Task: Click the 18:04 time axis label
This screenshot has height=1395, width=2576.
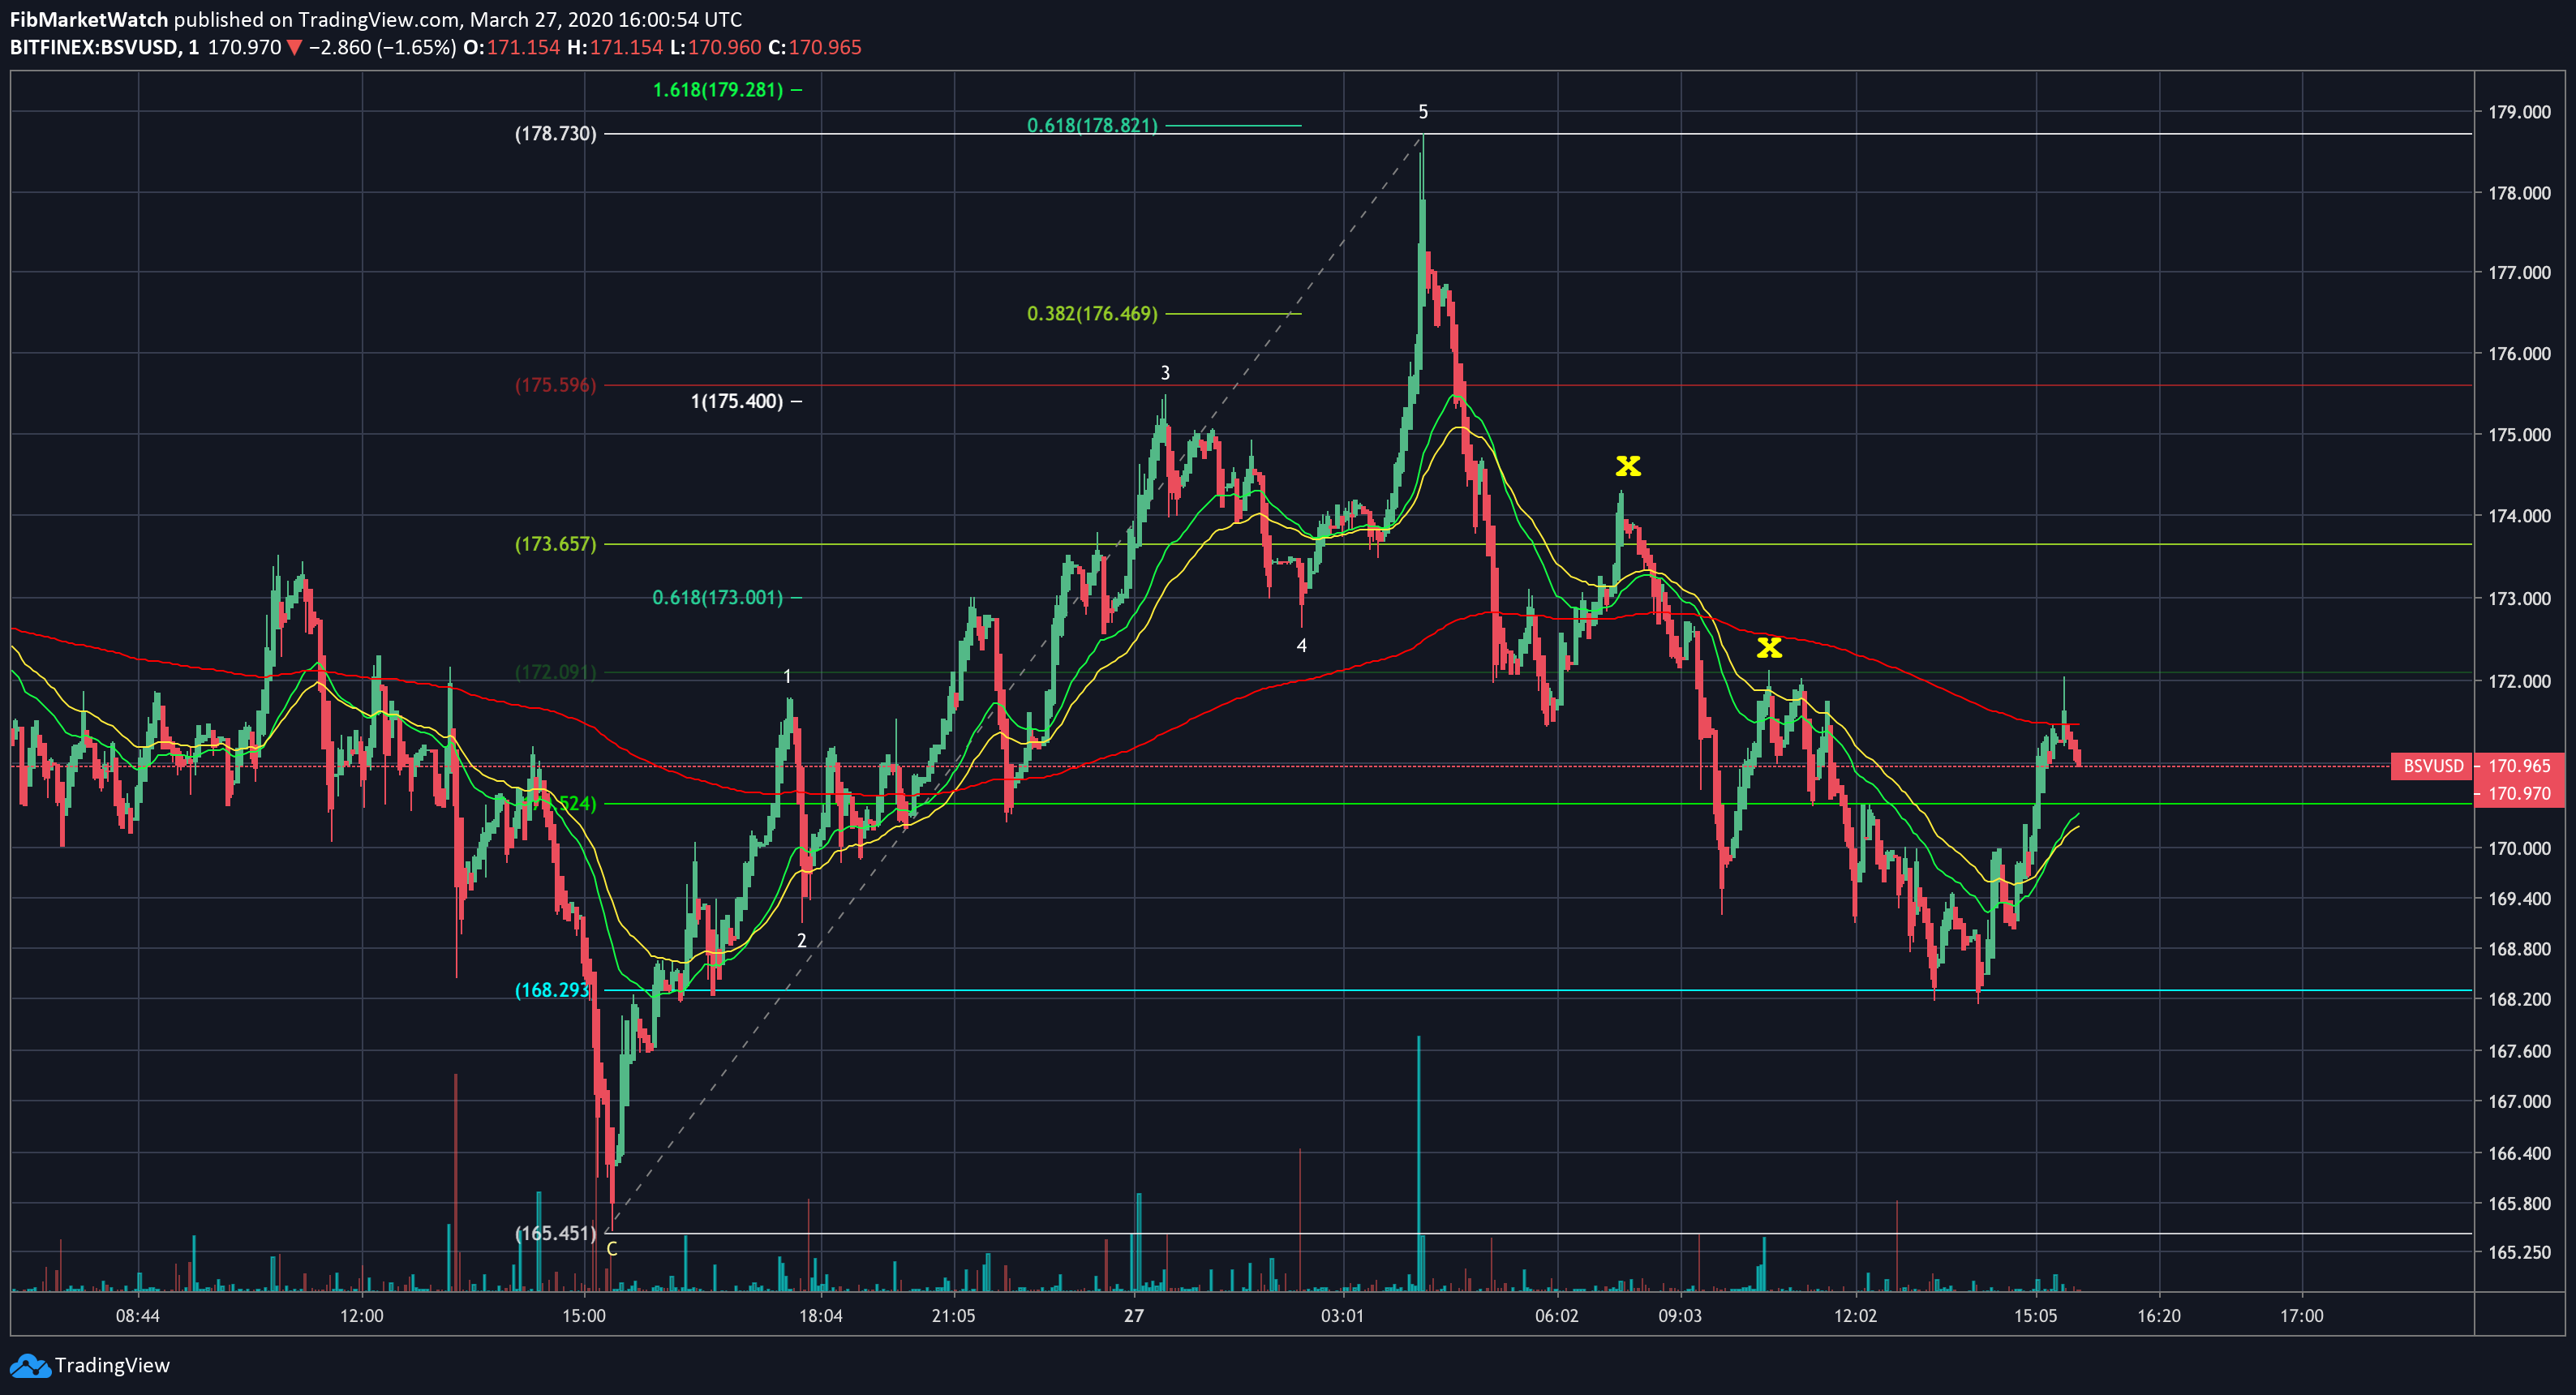Action: (820, 1316)
